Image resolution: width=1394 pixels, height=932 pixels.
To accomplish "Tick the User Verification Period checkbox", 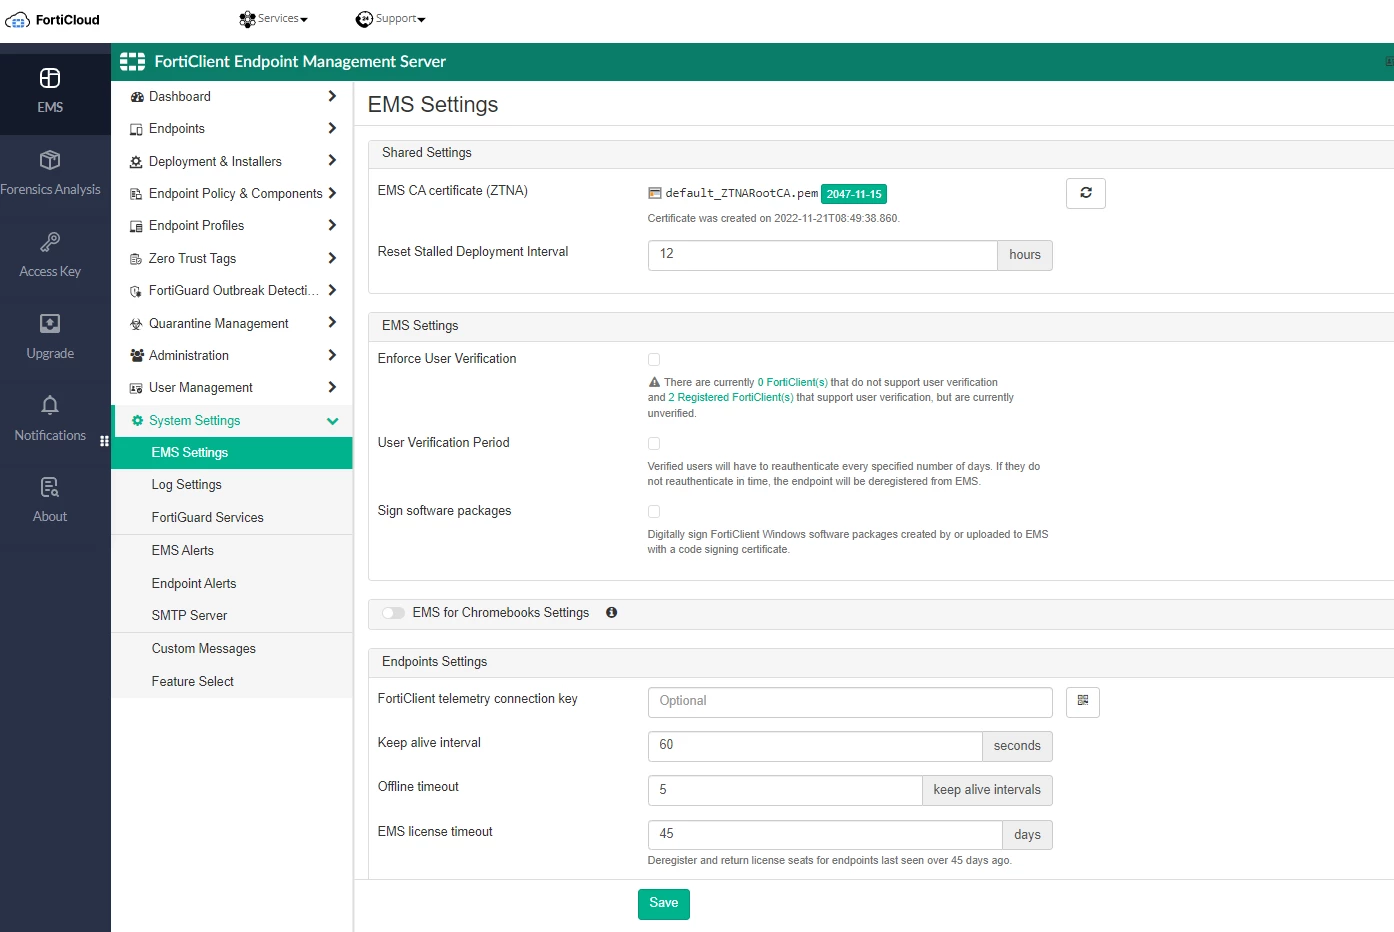I will 654,444.
